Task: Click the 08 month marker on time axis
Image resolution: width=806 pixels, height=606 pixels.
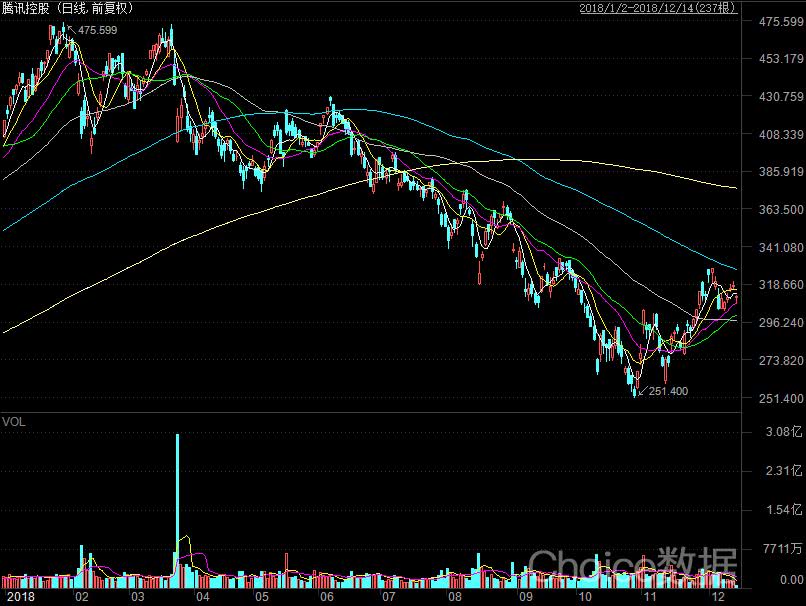Action: coord(455,597)
